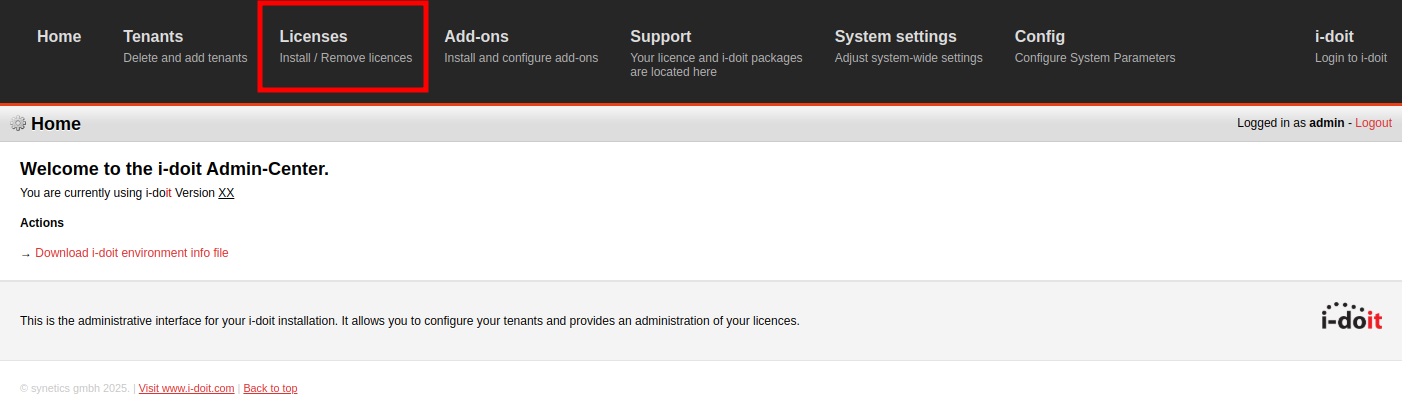Click the Back to top link
This screenshot has width=1402, height=415.
coord(270,388)
